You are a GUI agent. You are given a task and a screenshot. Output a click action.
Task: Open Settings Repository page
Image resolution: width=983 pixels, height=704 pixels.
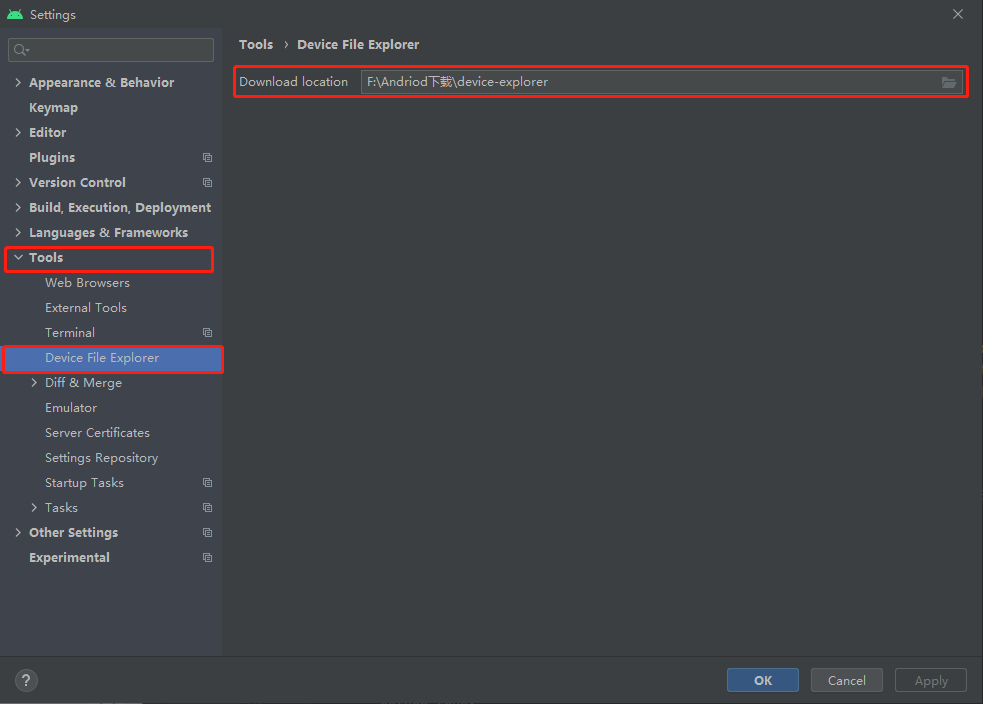tap(102, 458)
